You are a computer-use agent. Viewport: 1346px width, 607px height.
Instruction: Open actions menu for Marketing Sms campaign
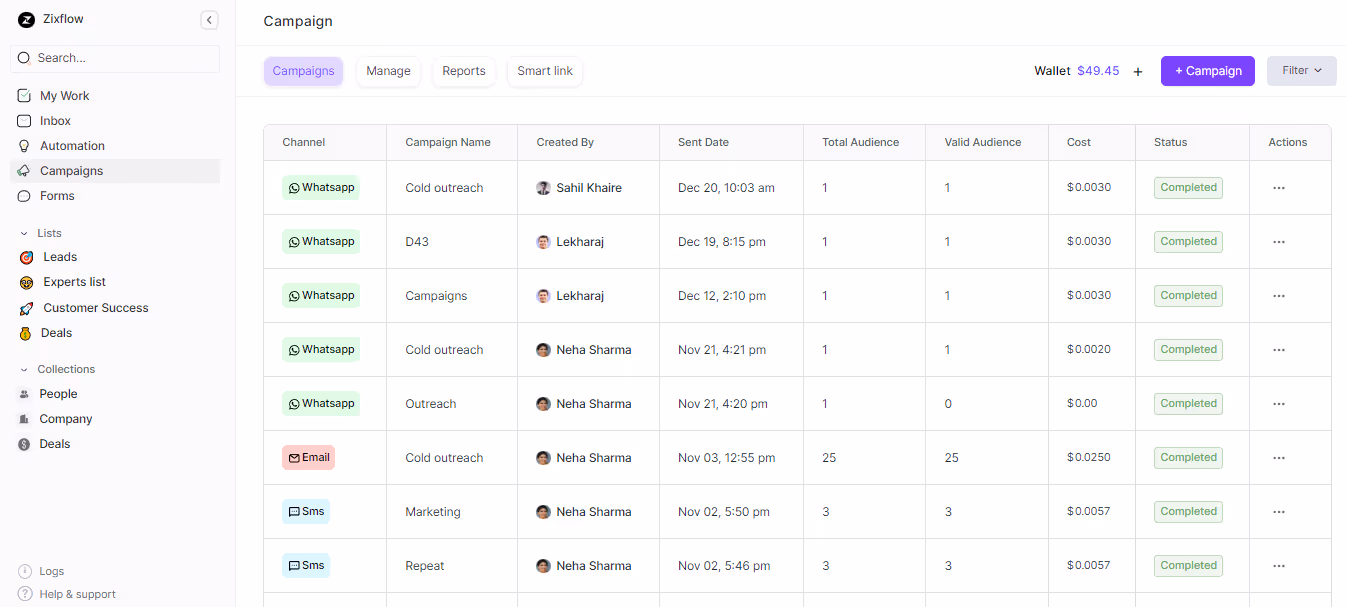(x=1279, y=512)
